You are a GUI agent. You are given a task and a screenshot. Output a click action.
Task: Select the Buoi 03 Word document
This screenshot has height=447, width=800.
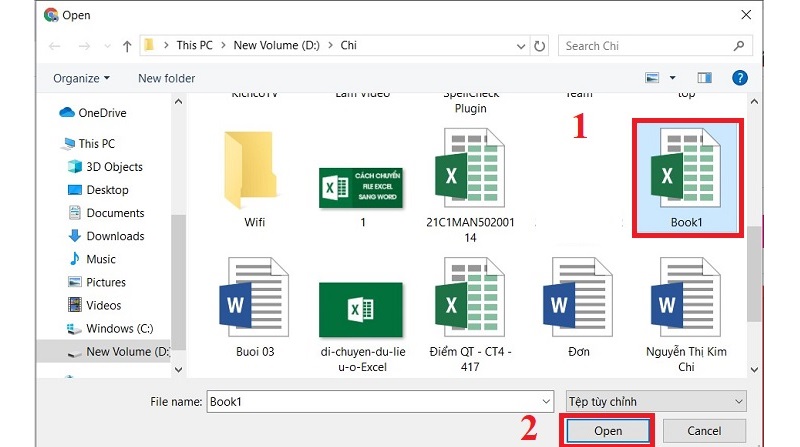pyautogui.click(x=254, y=305)
